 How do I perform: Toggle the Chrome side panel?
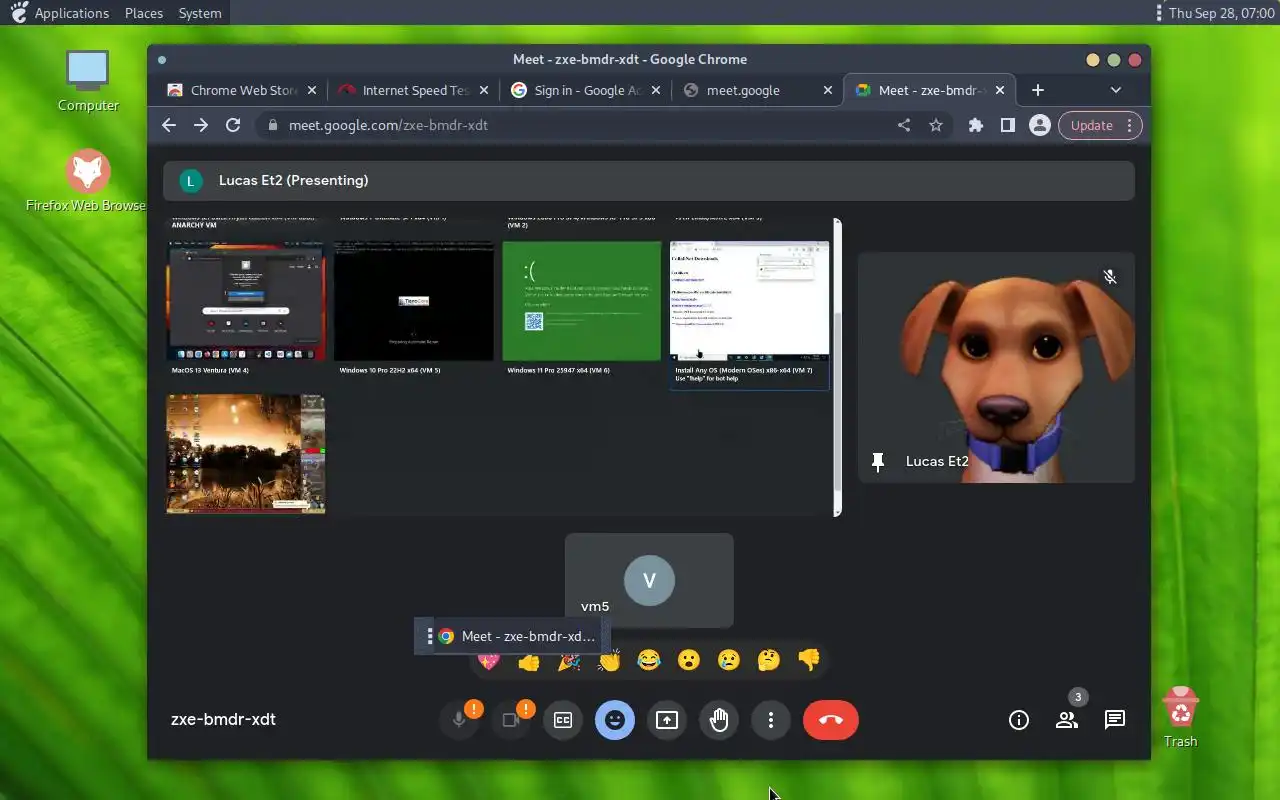point(1008,125)
